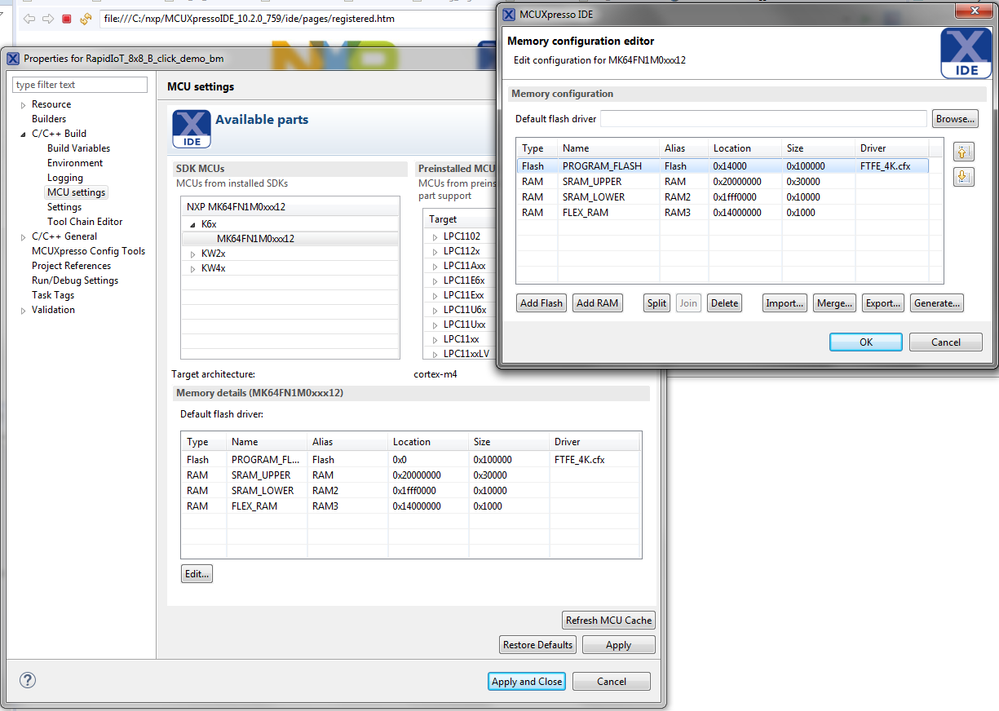
Task: Expand the LPC112x target node
Action: click(x=435, y=252)
